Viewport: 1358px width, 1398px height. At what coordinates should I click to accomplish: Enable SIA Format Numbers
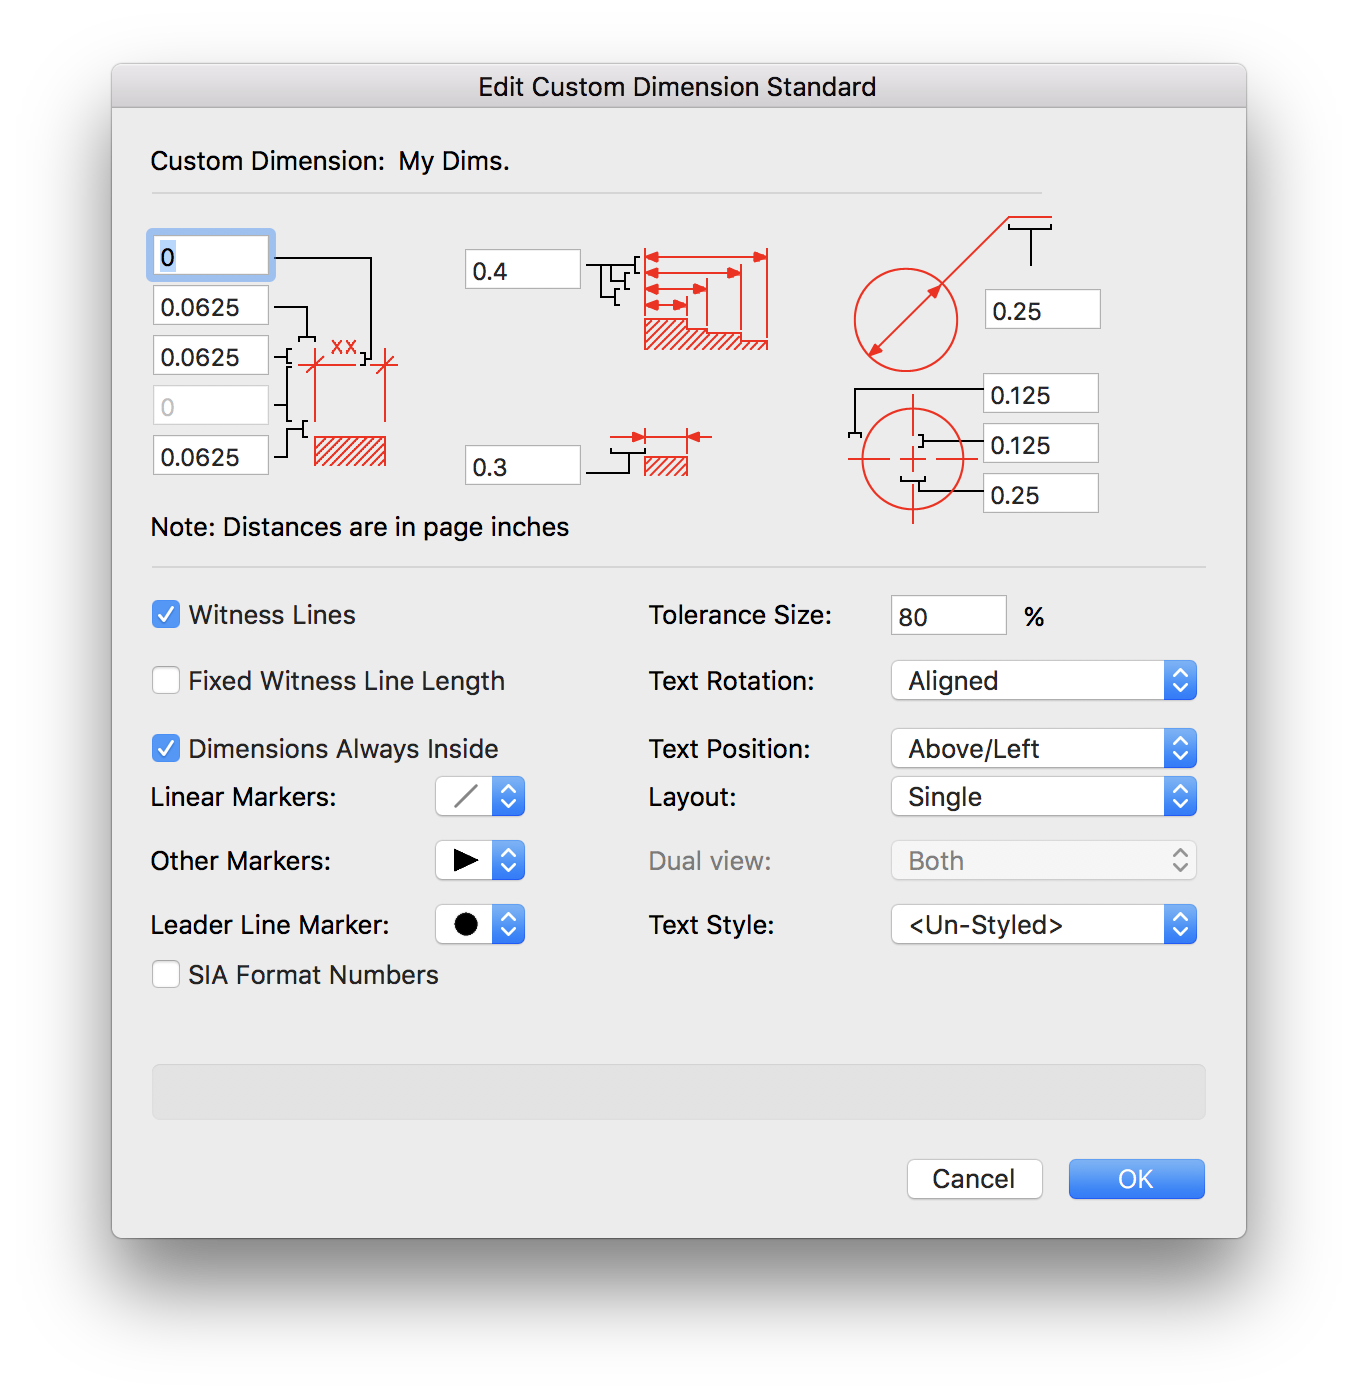pyautogui.click(x=166, y=974)
